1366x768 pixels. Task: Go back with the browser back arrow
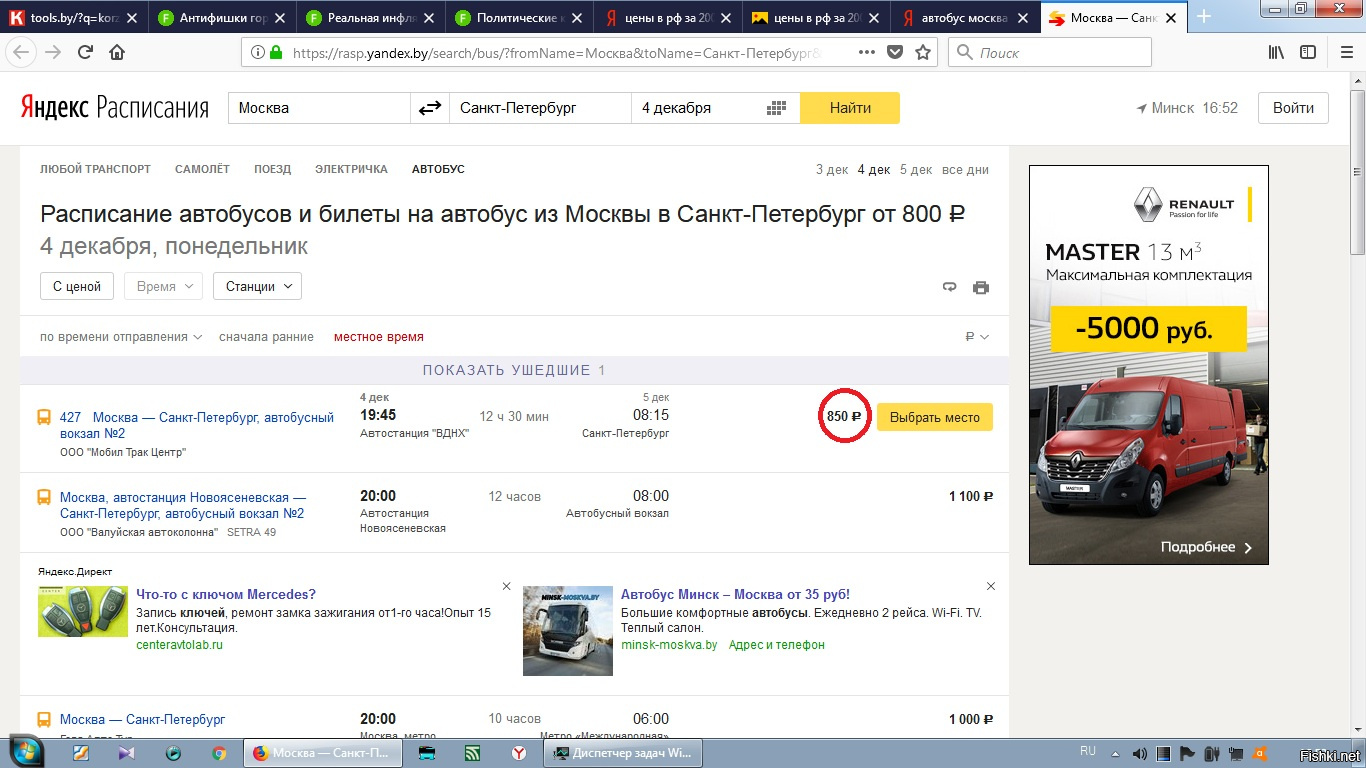(22, 52)
